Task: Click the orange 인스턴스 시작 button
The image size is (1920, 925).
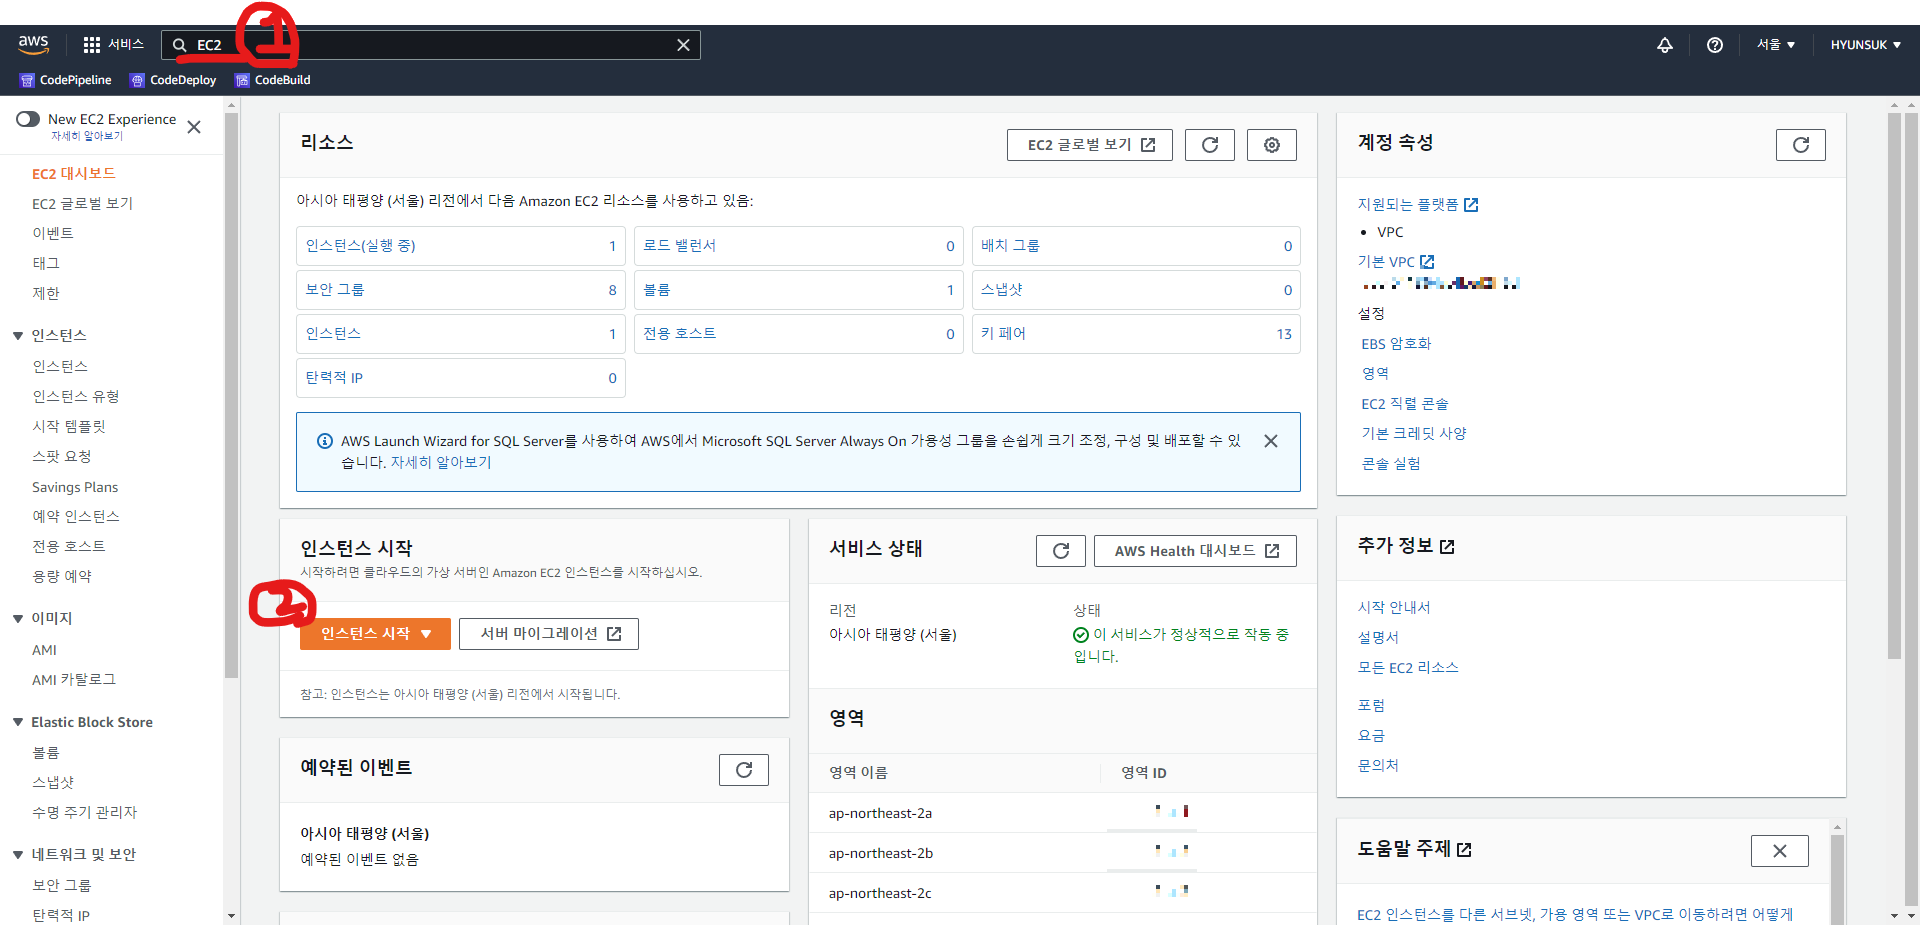Action: (x=375, y=634)
